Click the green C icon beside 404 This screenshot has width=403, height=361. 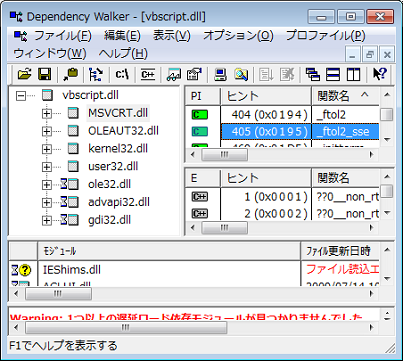point(200,115)
